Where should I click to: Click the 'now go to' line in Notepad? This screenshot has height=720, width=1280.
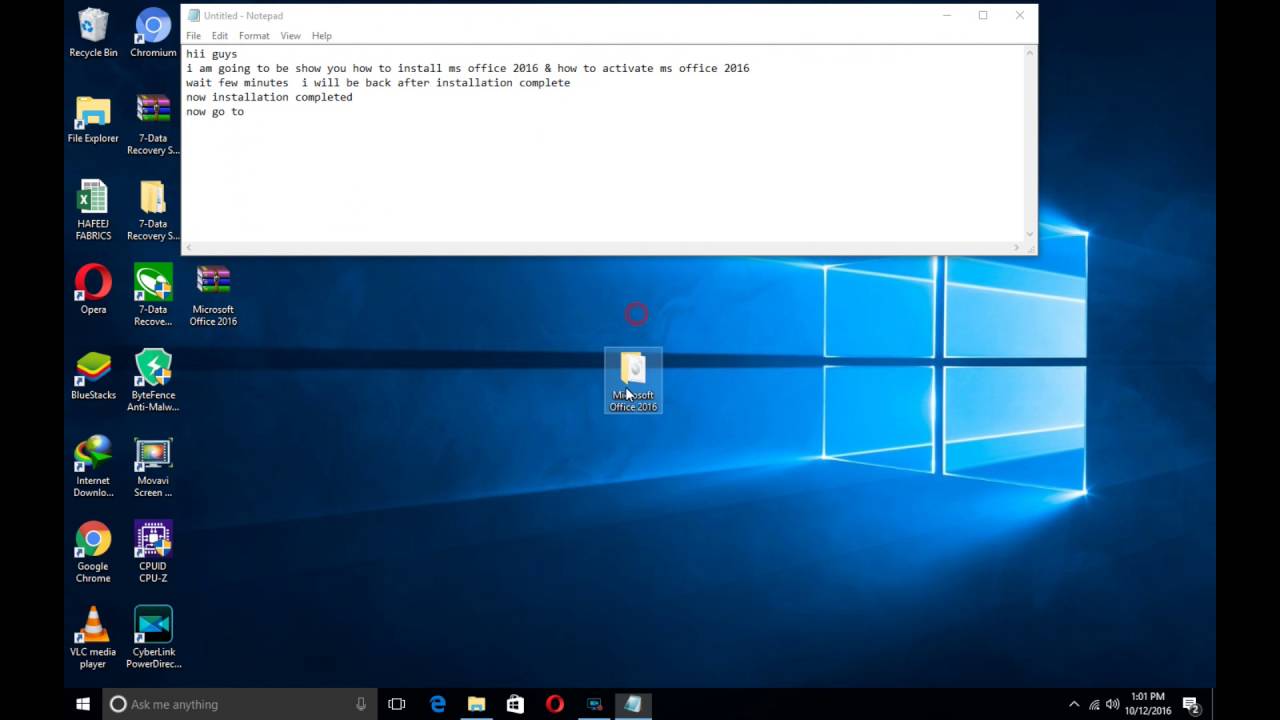[215, 112]
